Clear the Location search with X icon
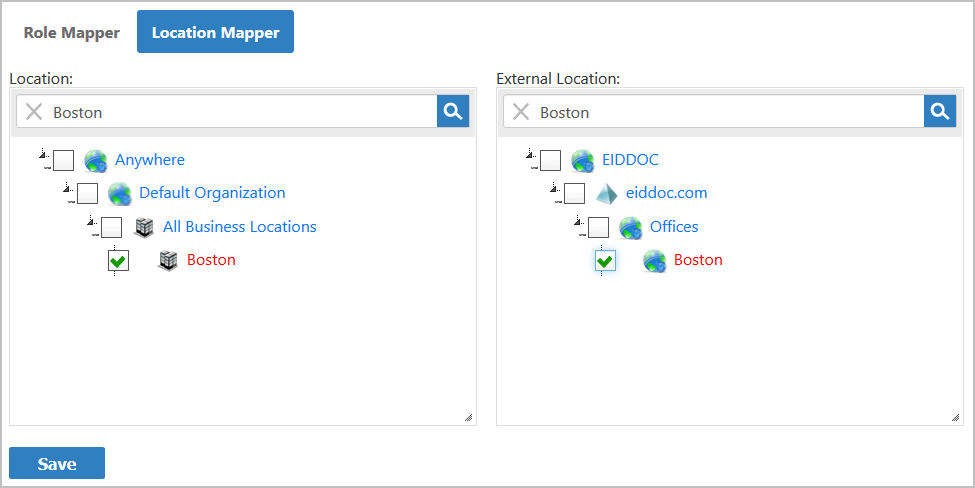Image resolution: width=975 pixels, height=488 pixels. click(x=34, y=112)
